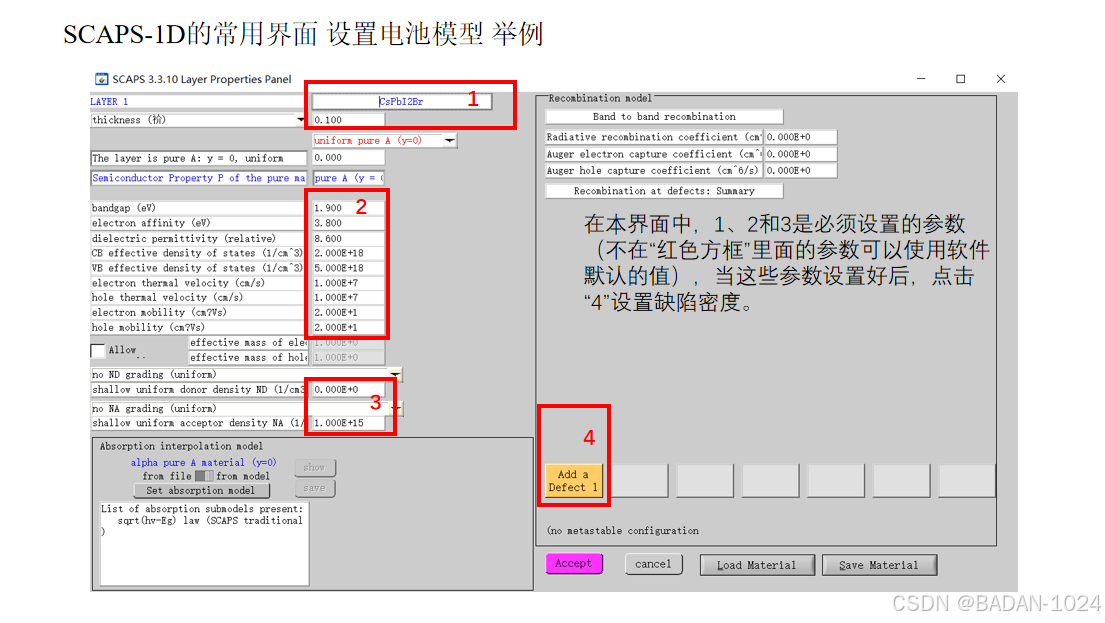The image size is (1105, 623).
Task: Edit VB effective density of states 5.000E+18
Action: click(x=348, y=268)
